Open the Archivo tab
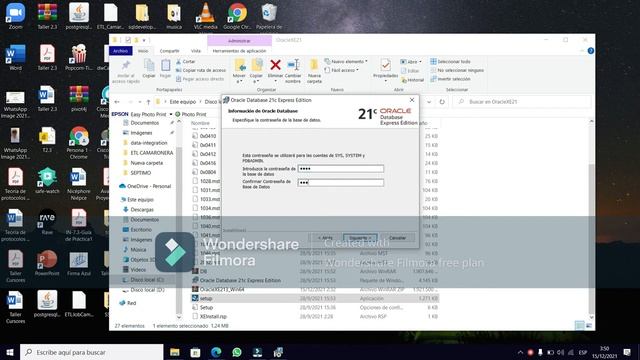Screen dimensions: 640x360 pos(120,51)
